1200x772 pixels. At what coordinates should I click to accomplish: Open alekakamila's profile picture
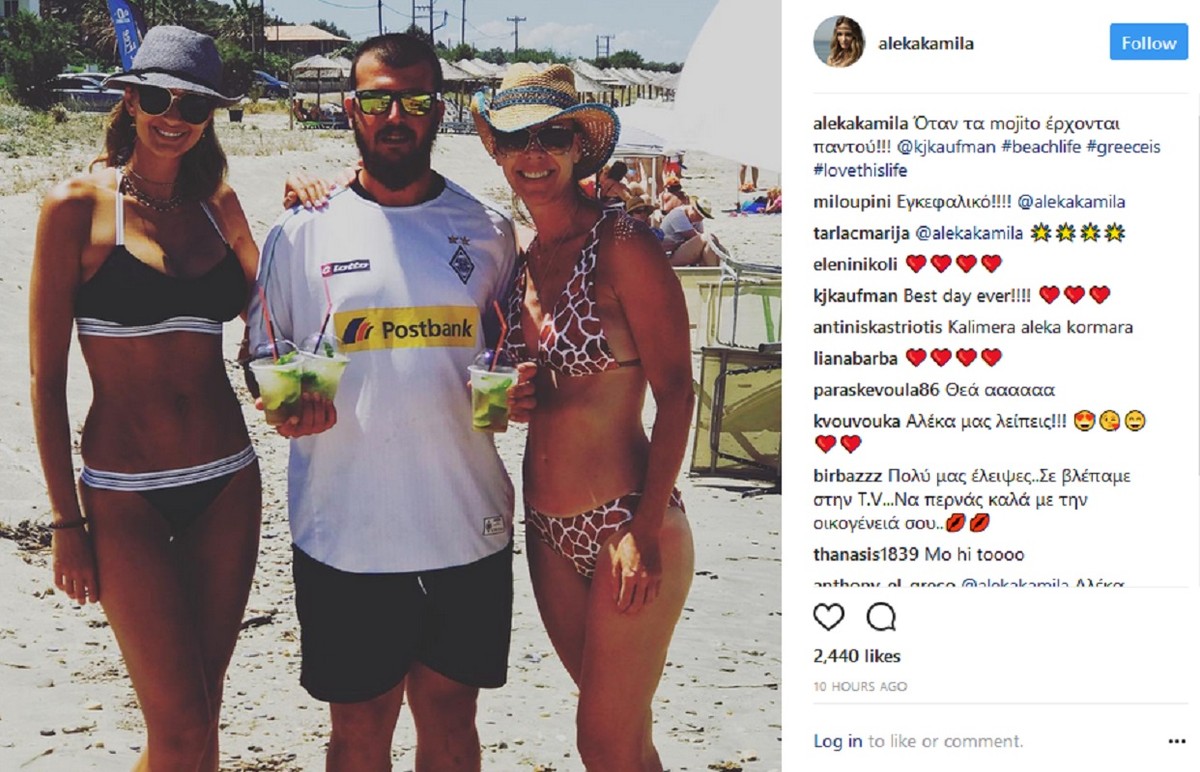coord(839,42)
